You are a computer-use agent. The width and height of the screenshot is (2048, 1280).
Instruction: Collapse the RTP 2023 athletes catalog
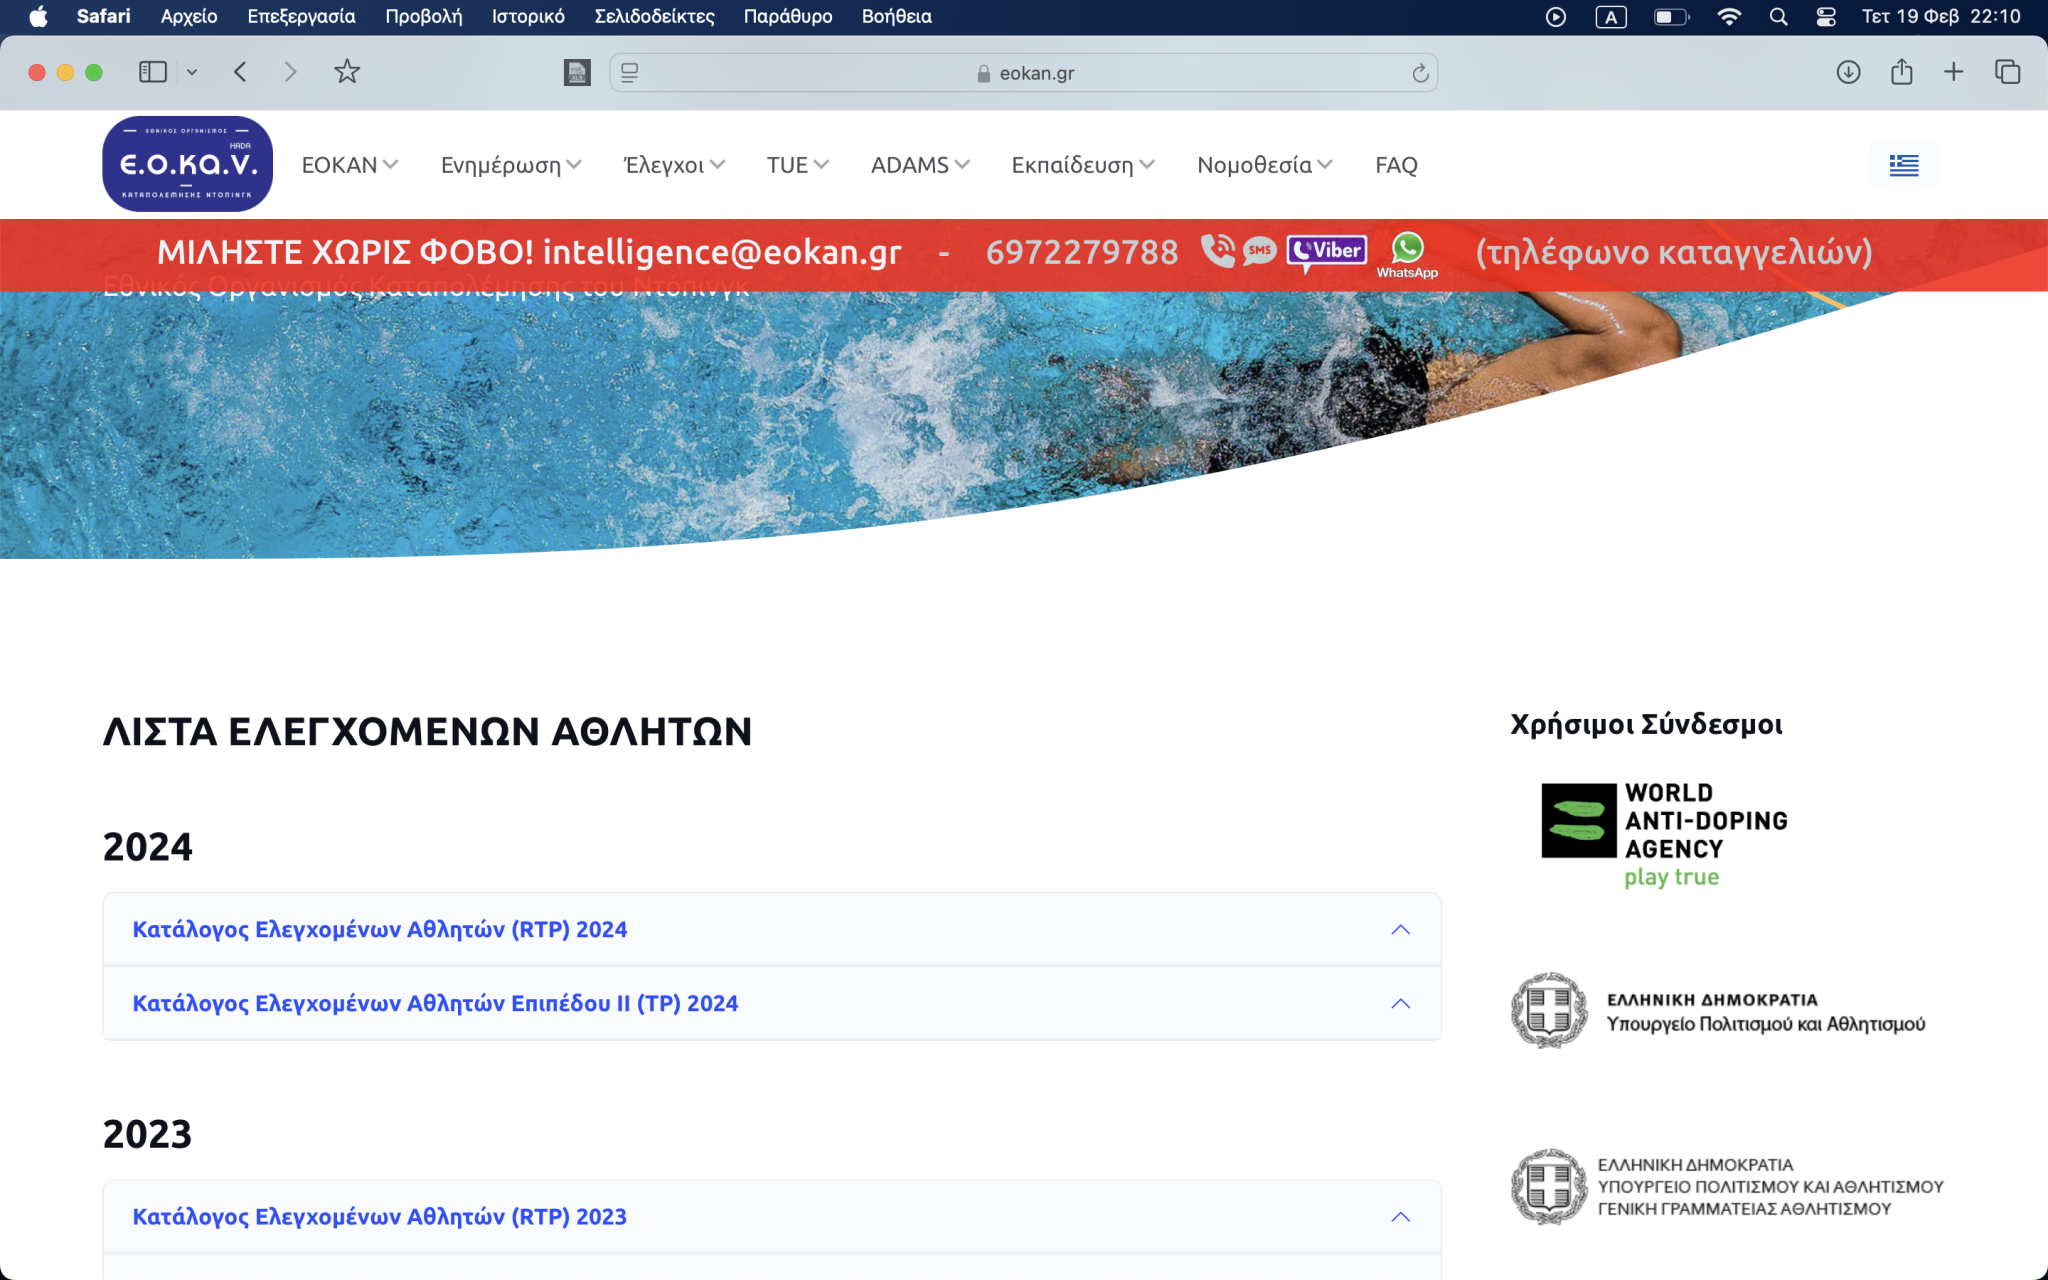click(x=1400, y=1216)
